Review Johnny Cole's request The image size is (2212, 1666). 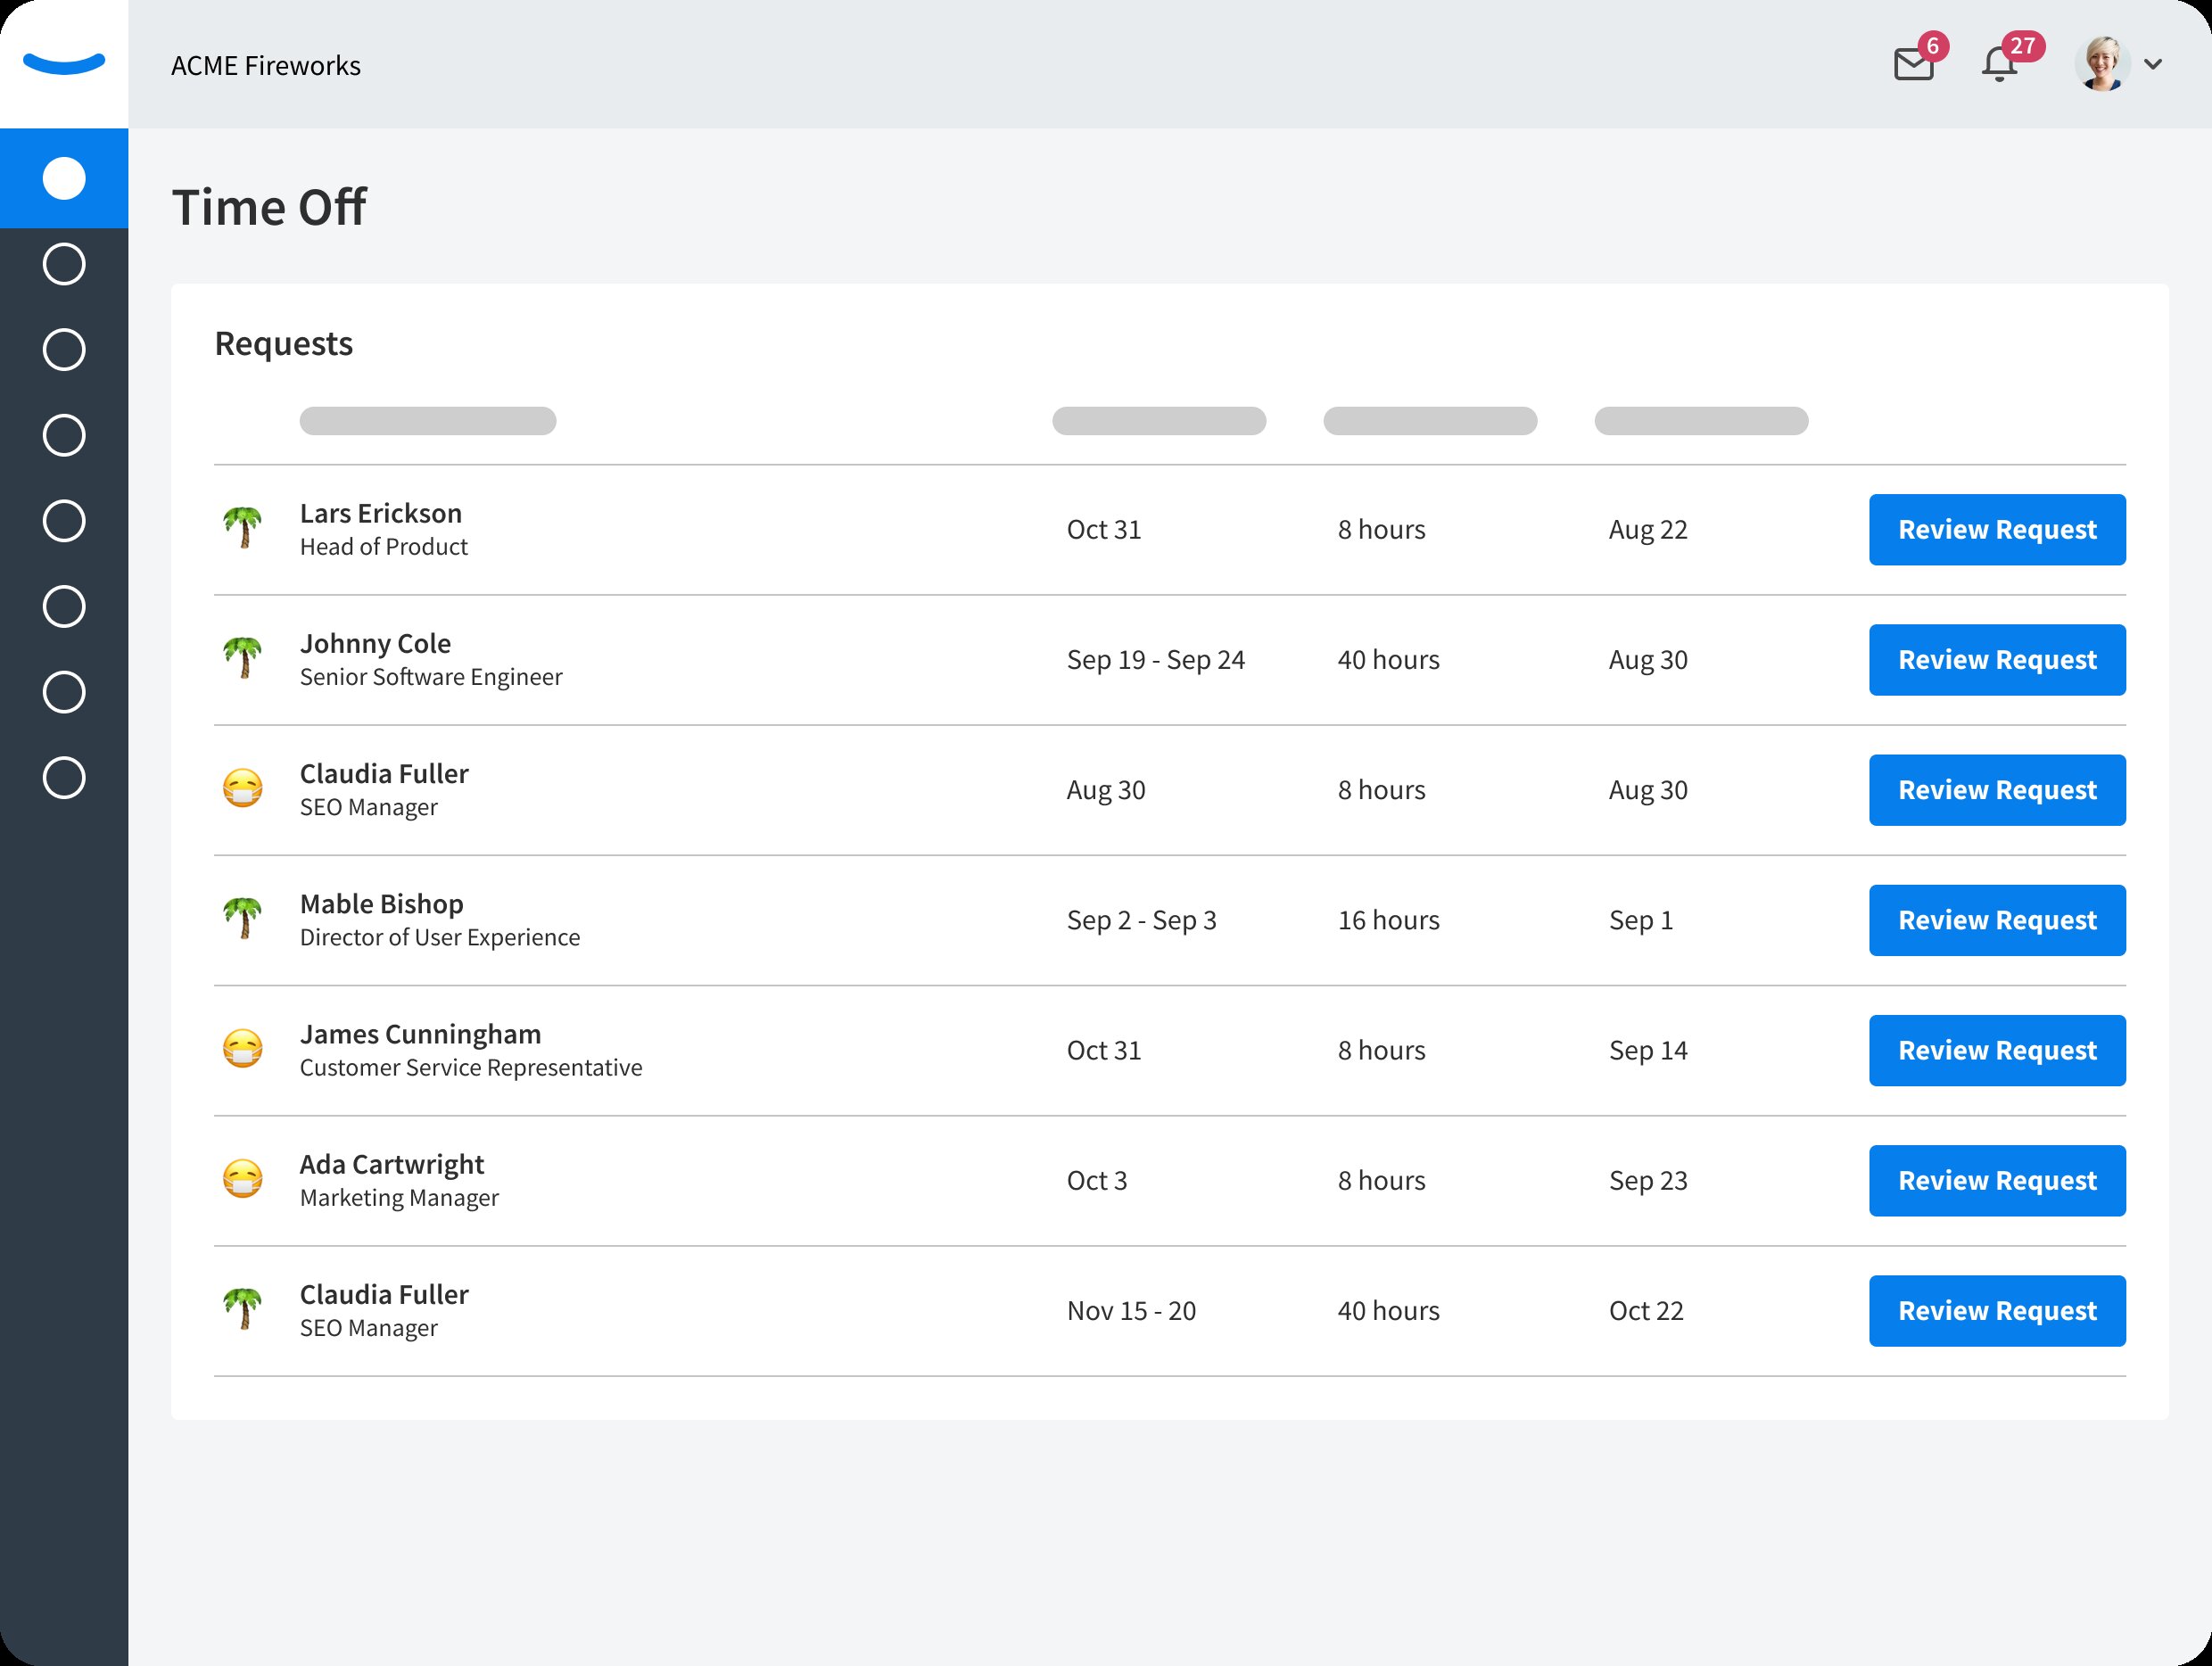pos(1996,660)
